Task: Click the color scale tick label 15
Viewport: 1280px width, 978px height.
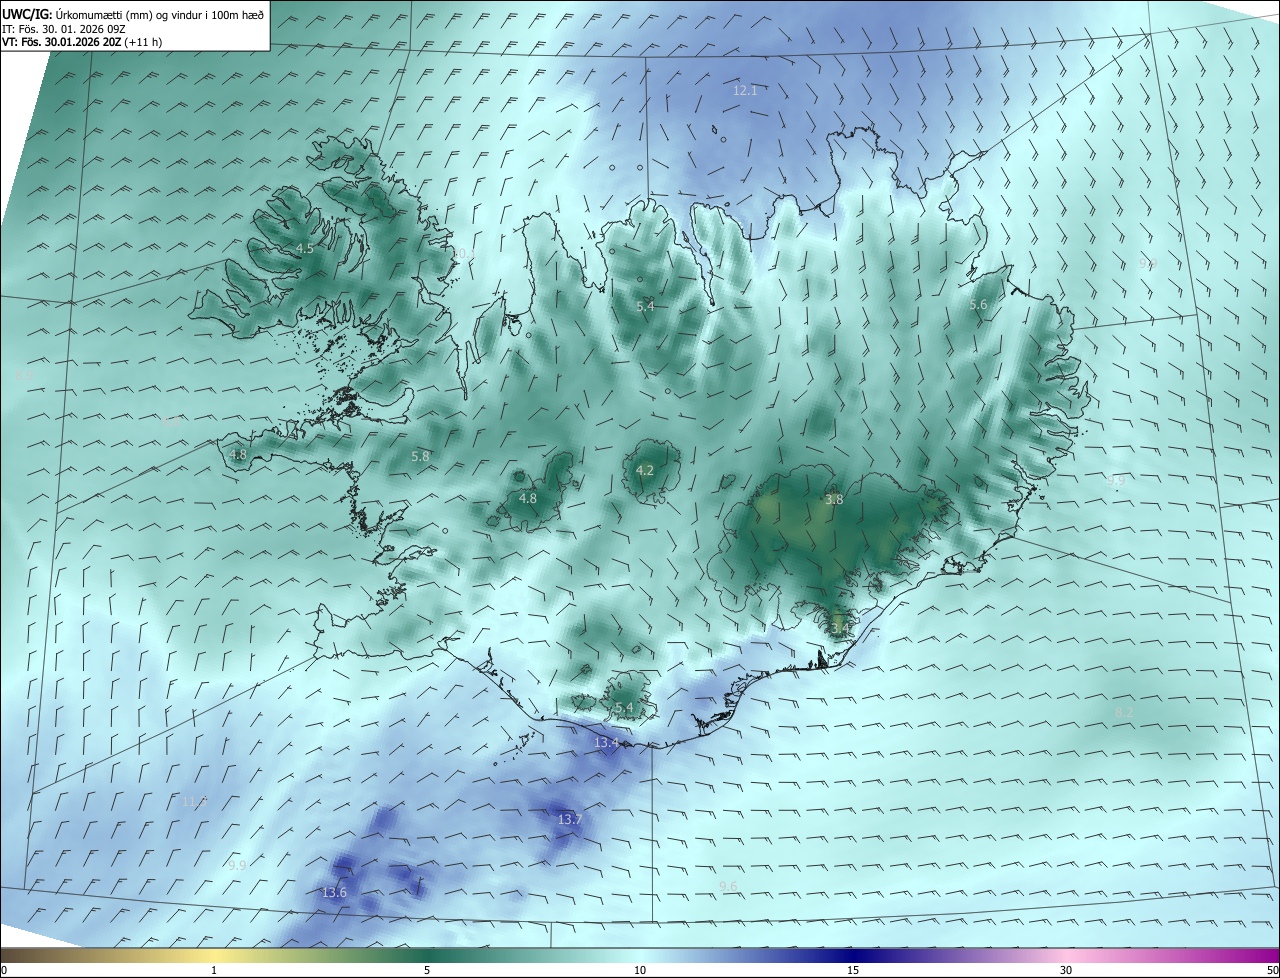Action: click(x=853, y=970)
